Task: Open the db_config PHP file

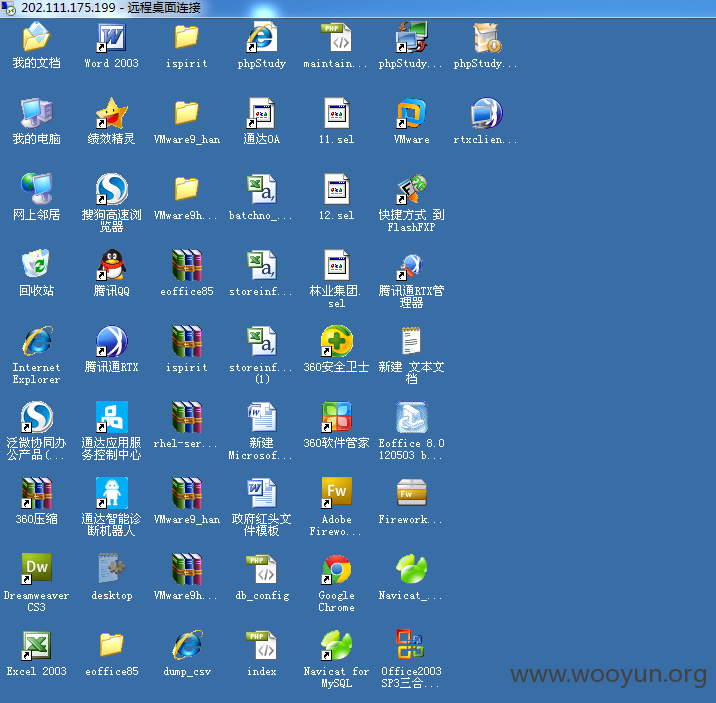Action: [261, 568]
